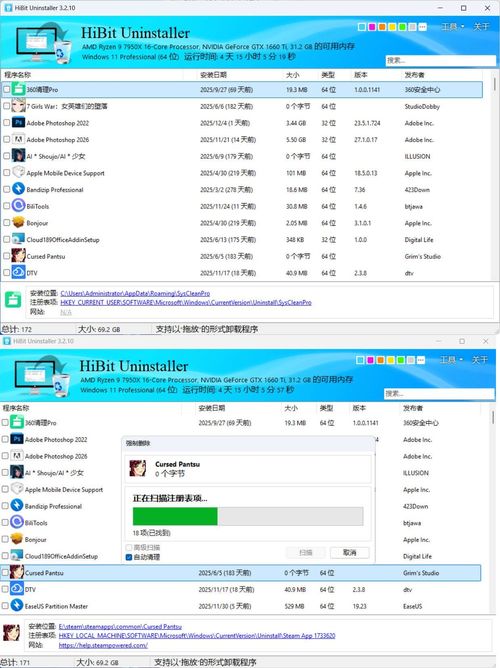The image size is (500, 668).
Task: Open more colors ellipsis swatch in top window
Action: (422, 27)
